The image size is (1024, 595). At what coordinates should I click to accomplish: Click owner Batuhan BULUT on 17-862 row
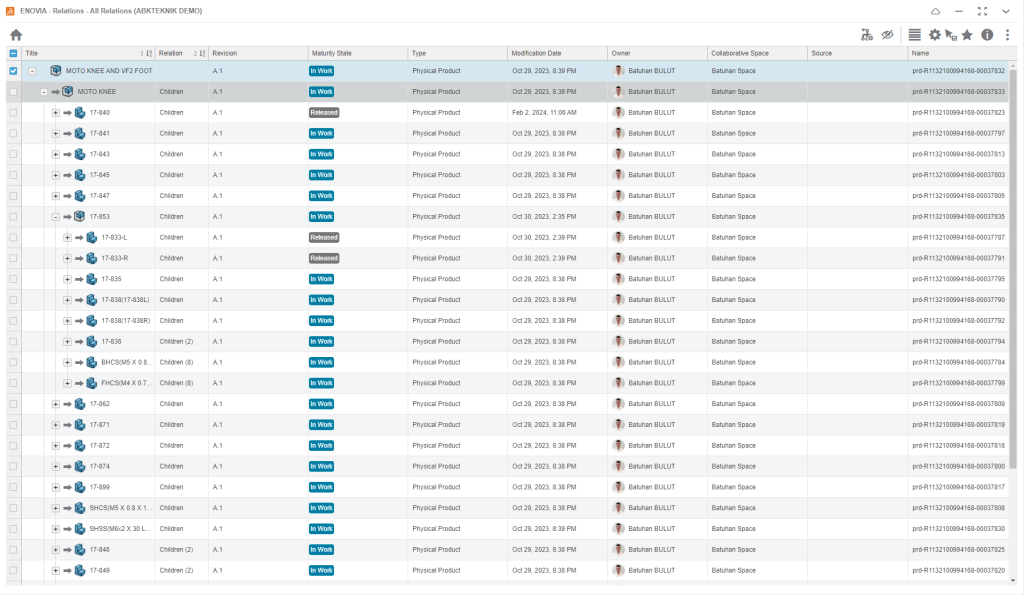650,404
